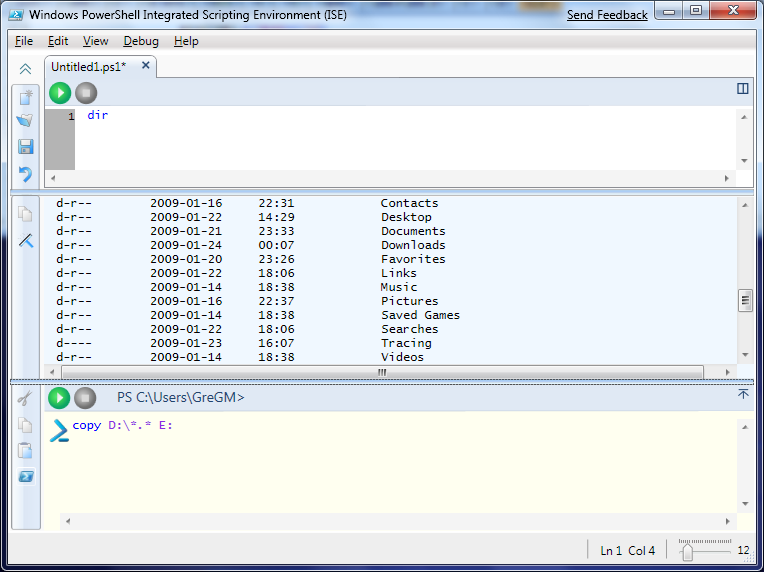Open the File menu
764x572 pixels.
click(x=24, y=41)
